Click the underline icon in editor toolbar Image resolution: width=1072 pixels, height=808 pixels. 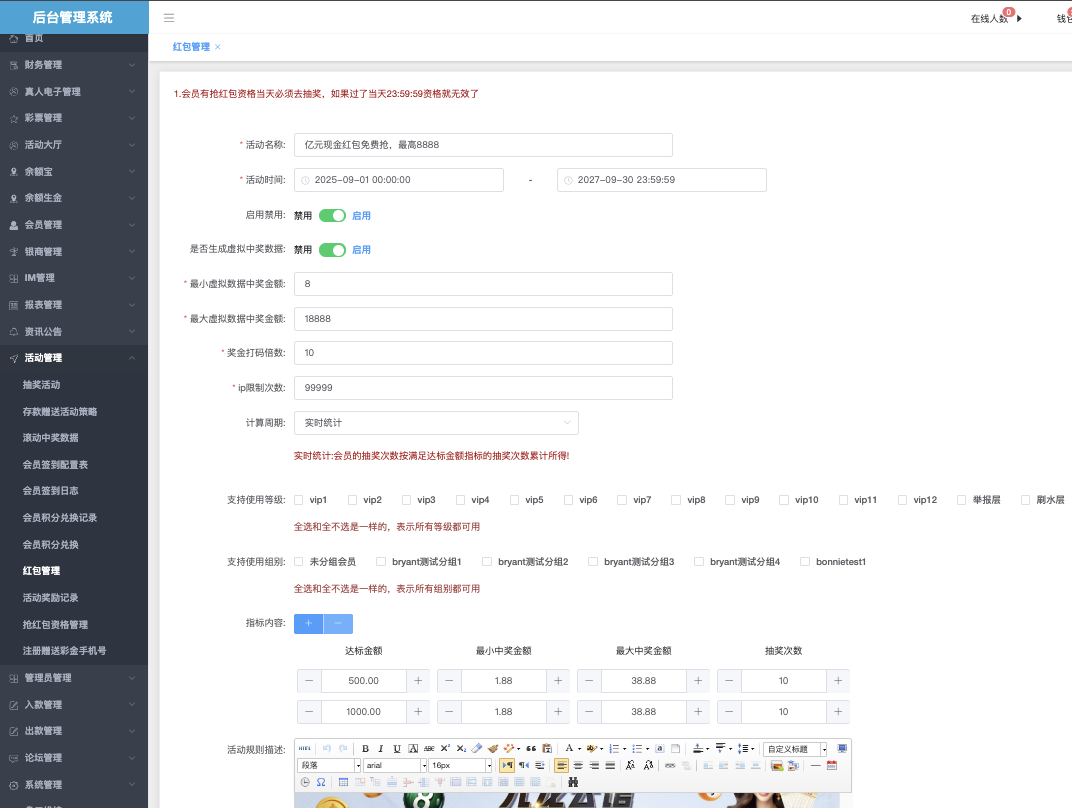click(x=397, y=748)
